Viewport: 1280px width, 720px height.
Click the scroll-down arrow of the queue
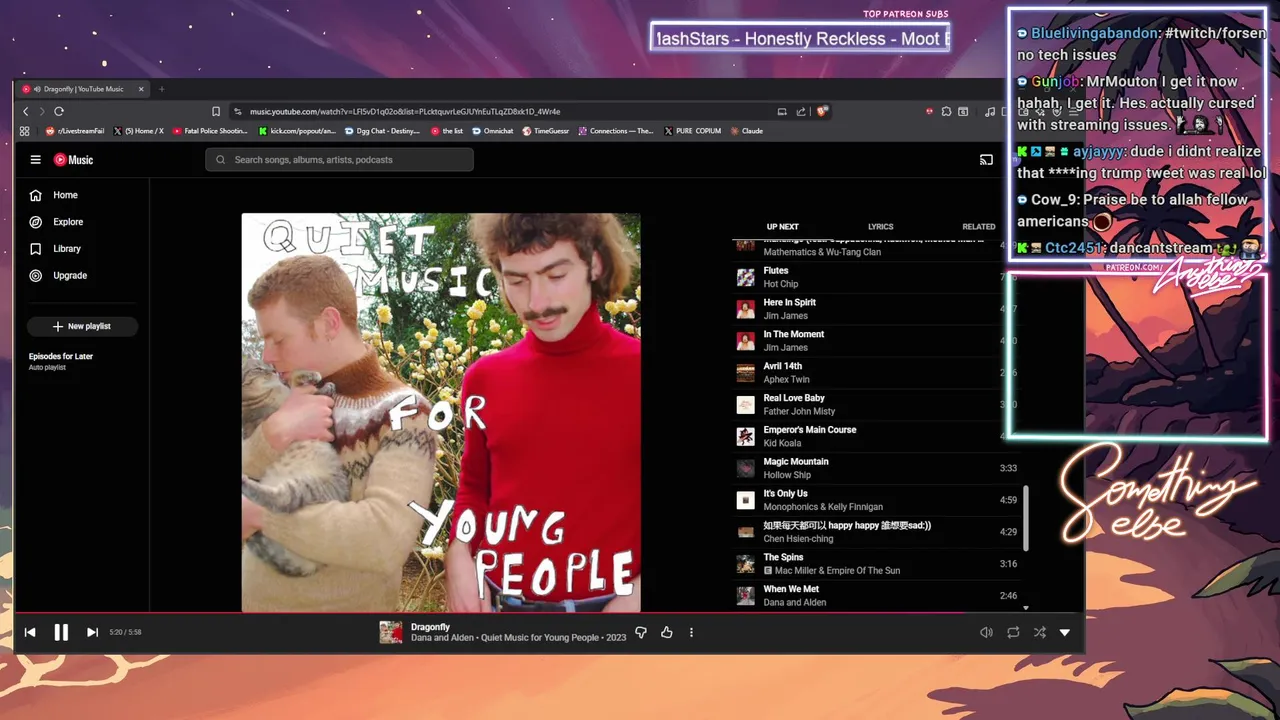tap(1025, 607)
